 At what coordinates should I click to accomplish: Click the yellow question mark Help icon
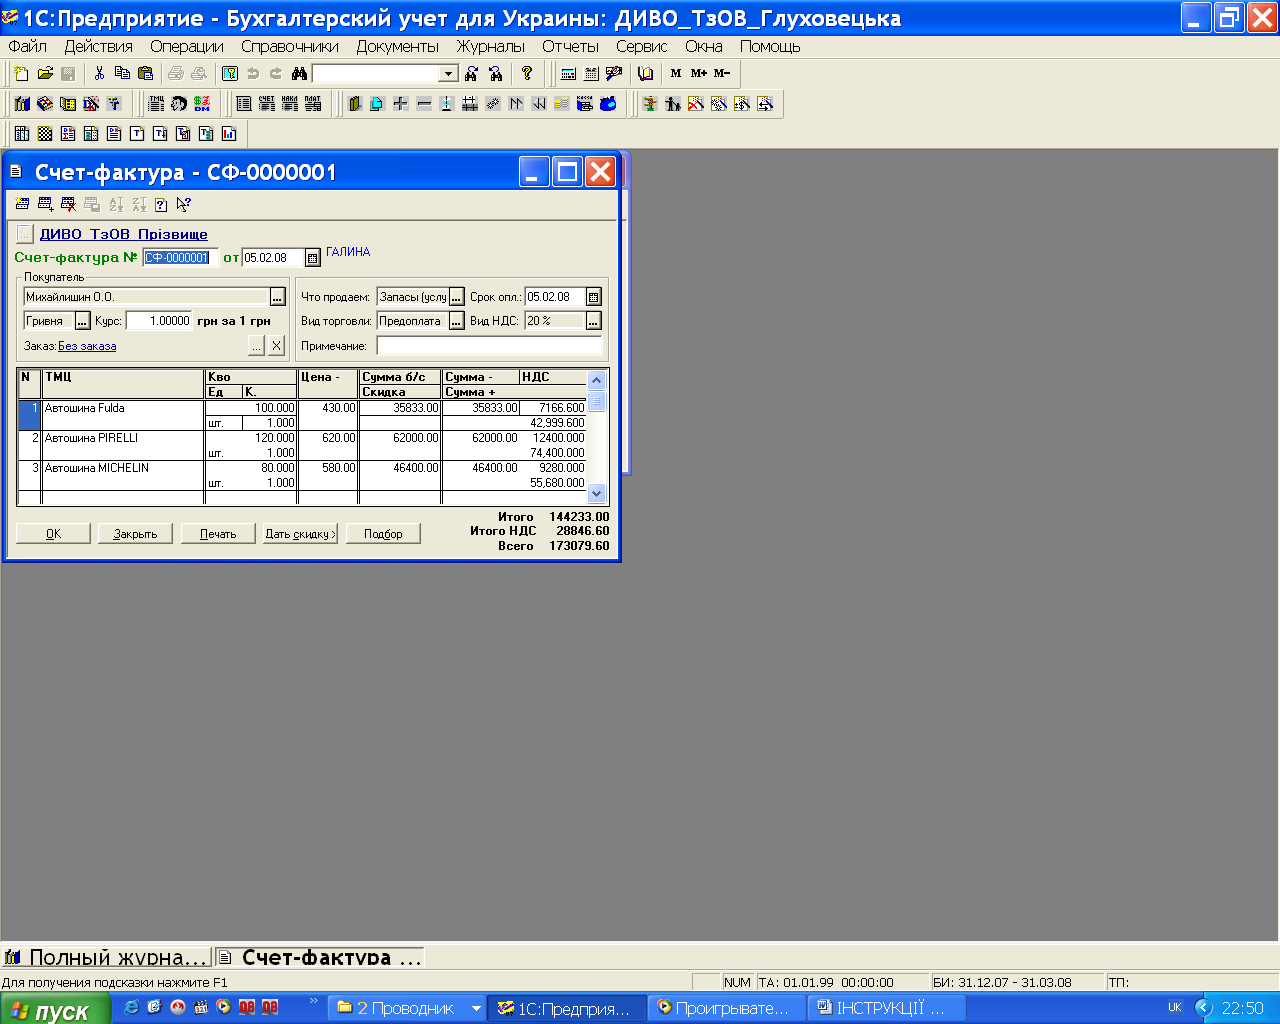point(527,73)
